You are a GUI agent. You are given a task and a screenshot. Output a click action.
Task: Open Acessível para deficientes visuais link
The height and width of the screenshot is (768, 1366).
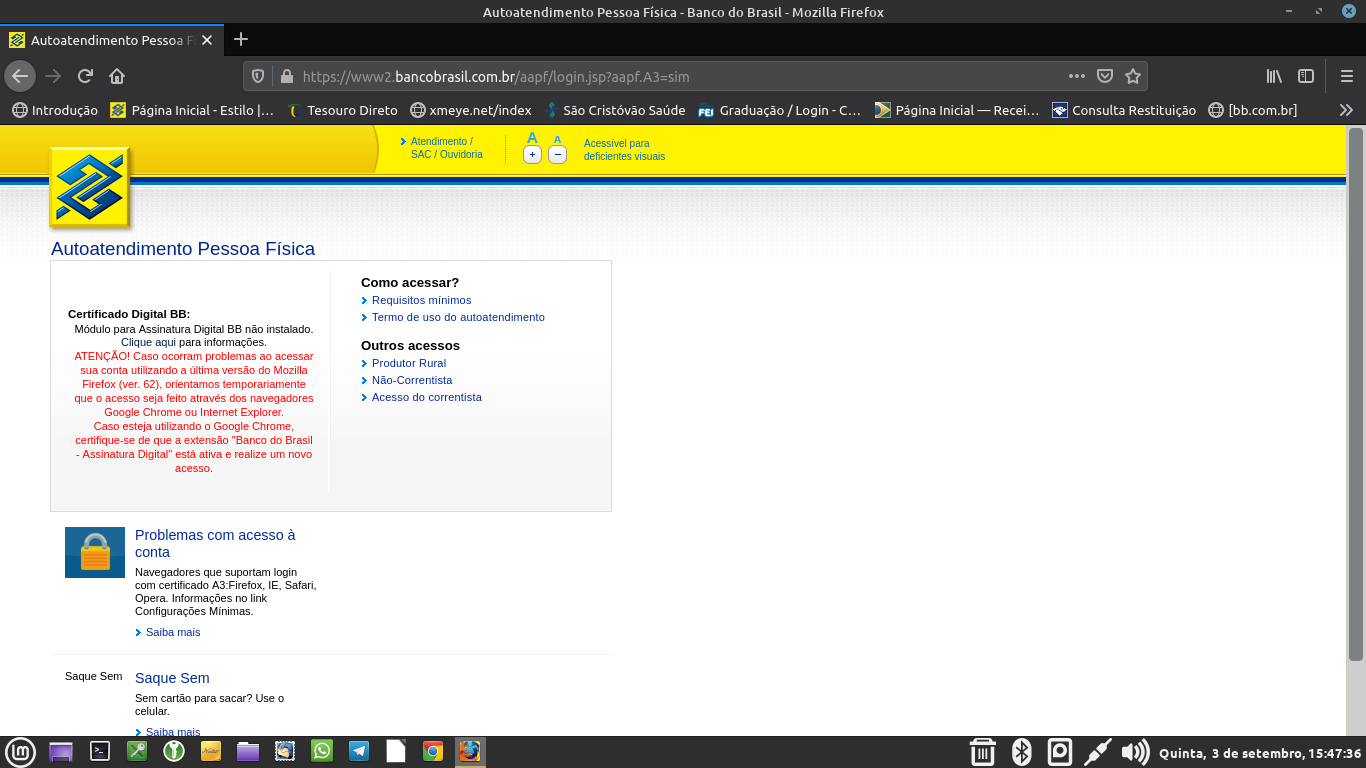point(624,150)
